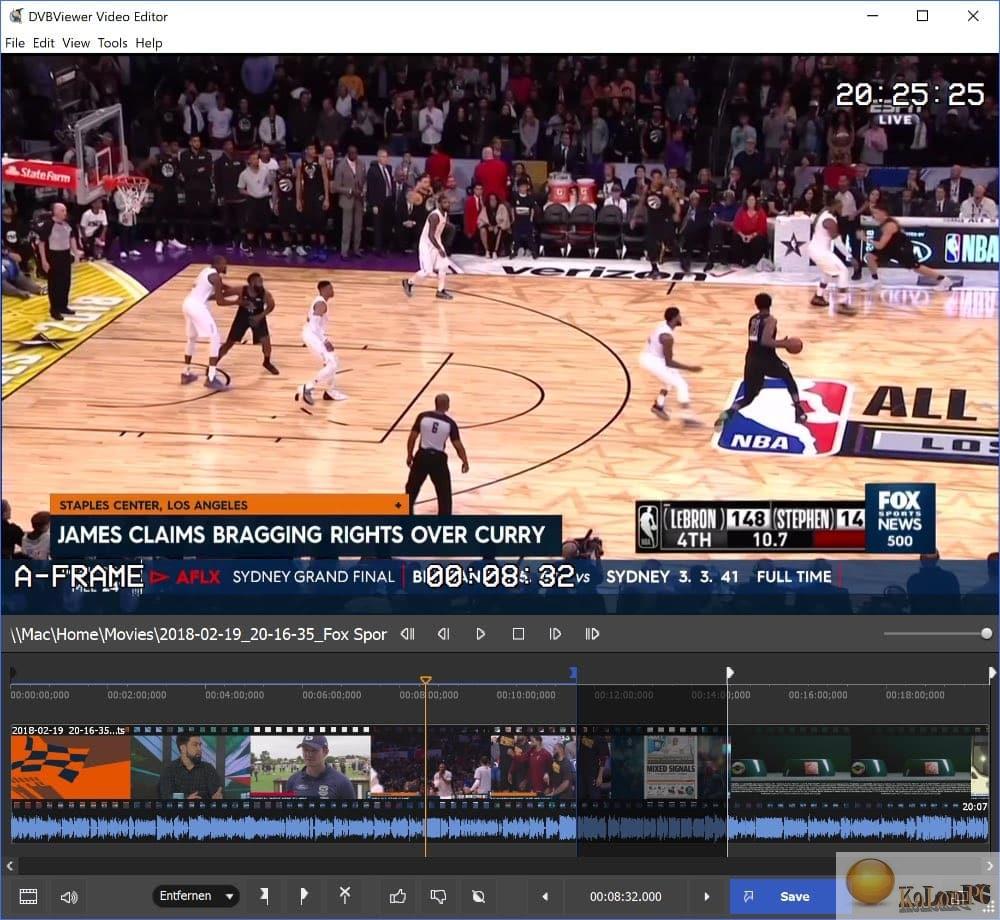Click the delete marker icon
The image size is (1000, 920).
point(344,896)
